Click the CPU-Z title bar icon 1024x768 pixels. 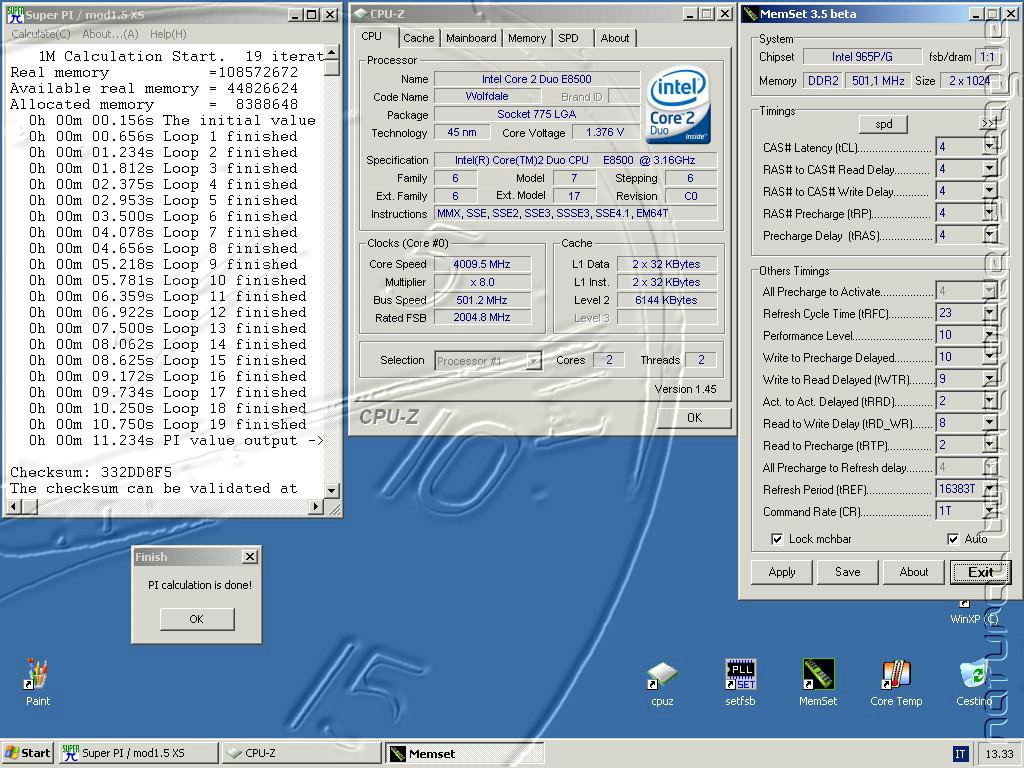pyautogui.click(x=360, y=14)
